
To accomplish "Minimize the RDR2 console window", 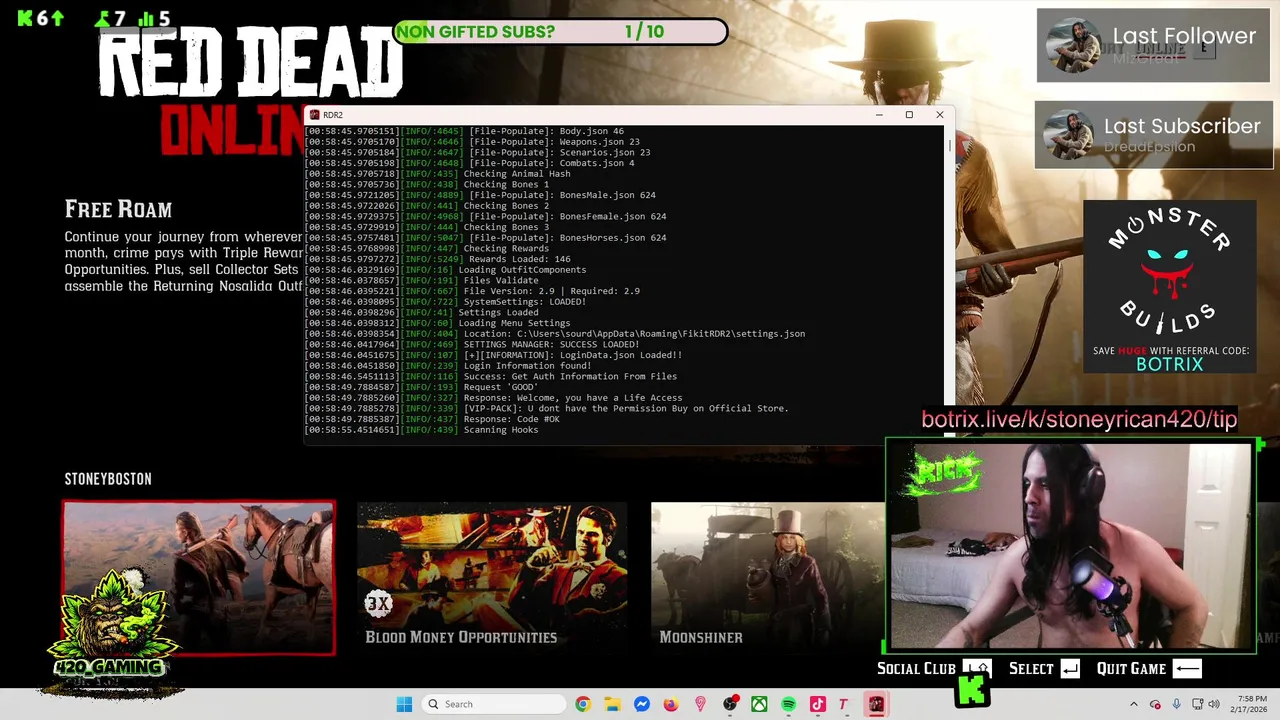I will tap(879, 115).
